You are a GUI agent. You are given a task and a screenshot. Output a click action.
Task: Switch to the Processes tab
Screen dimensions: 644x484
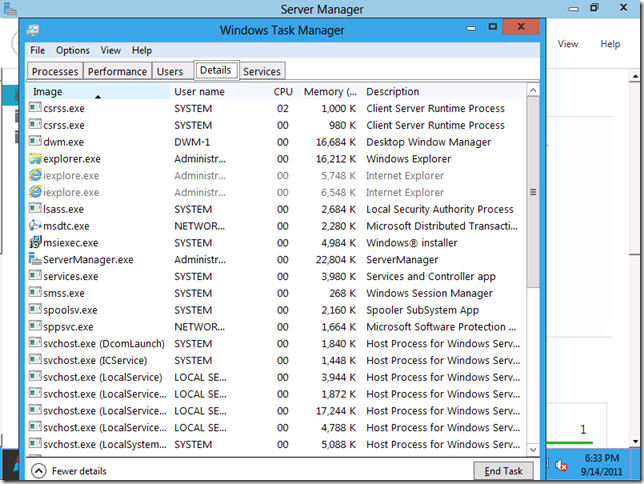click(55, 71)
